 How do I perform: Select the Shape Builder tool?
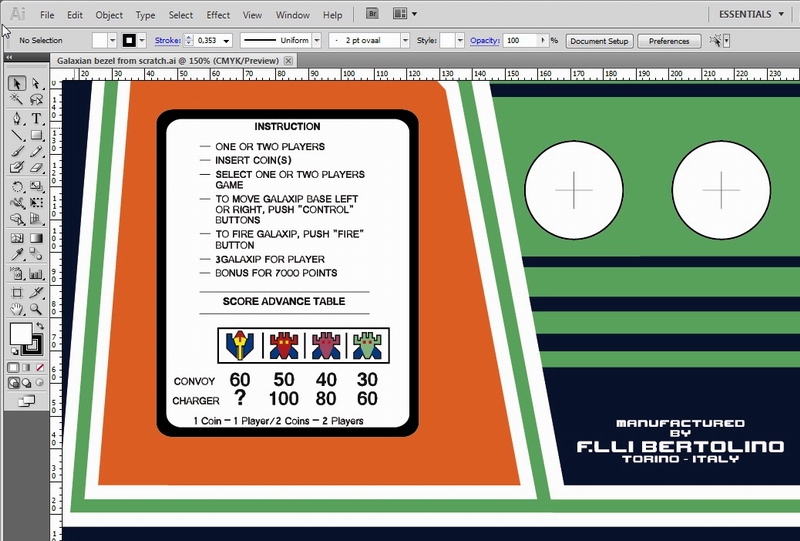pos(17,219)
